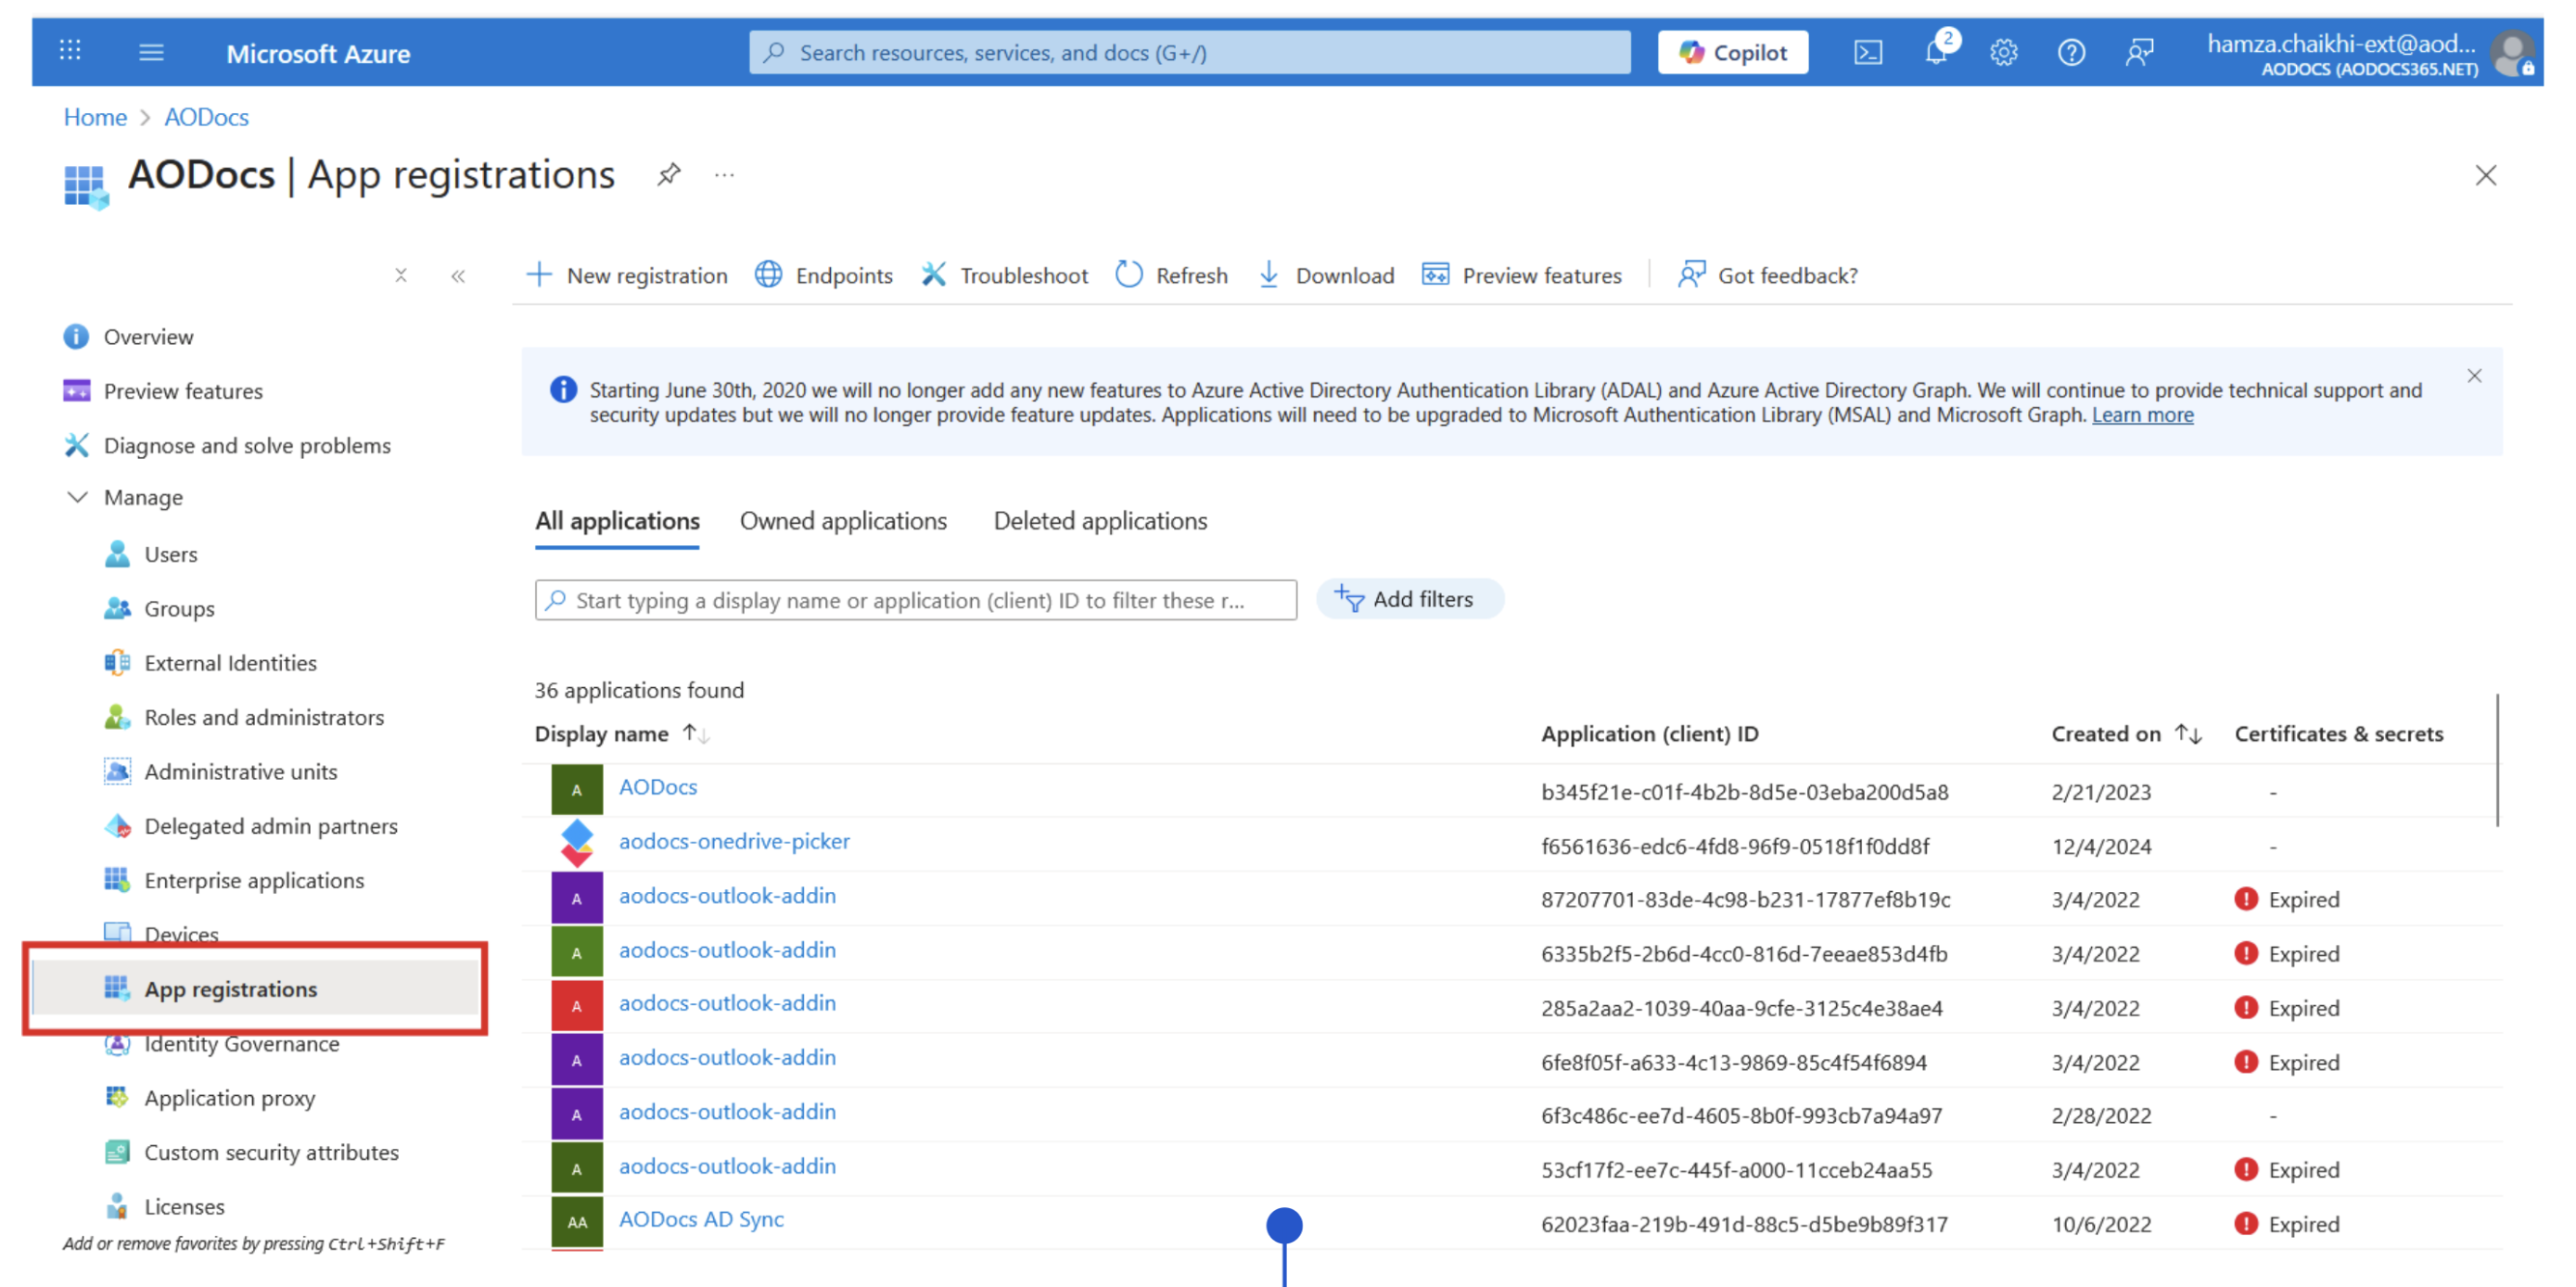This screenshot has width=2576, height=1287.
Task: Open portal settings gear
Action: point(2003,52)
